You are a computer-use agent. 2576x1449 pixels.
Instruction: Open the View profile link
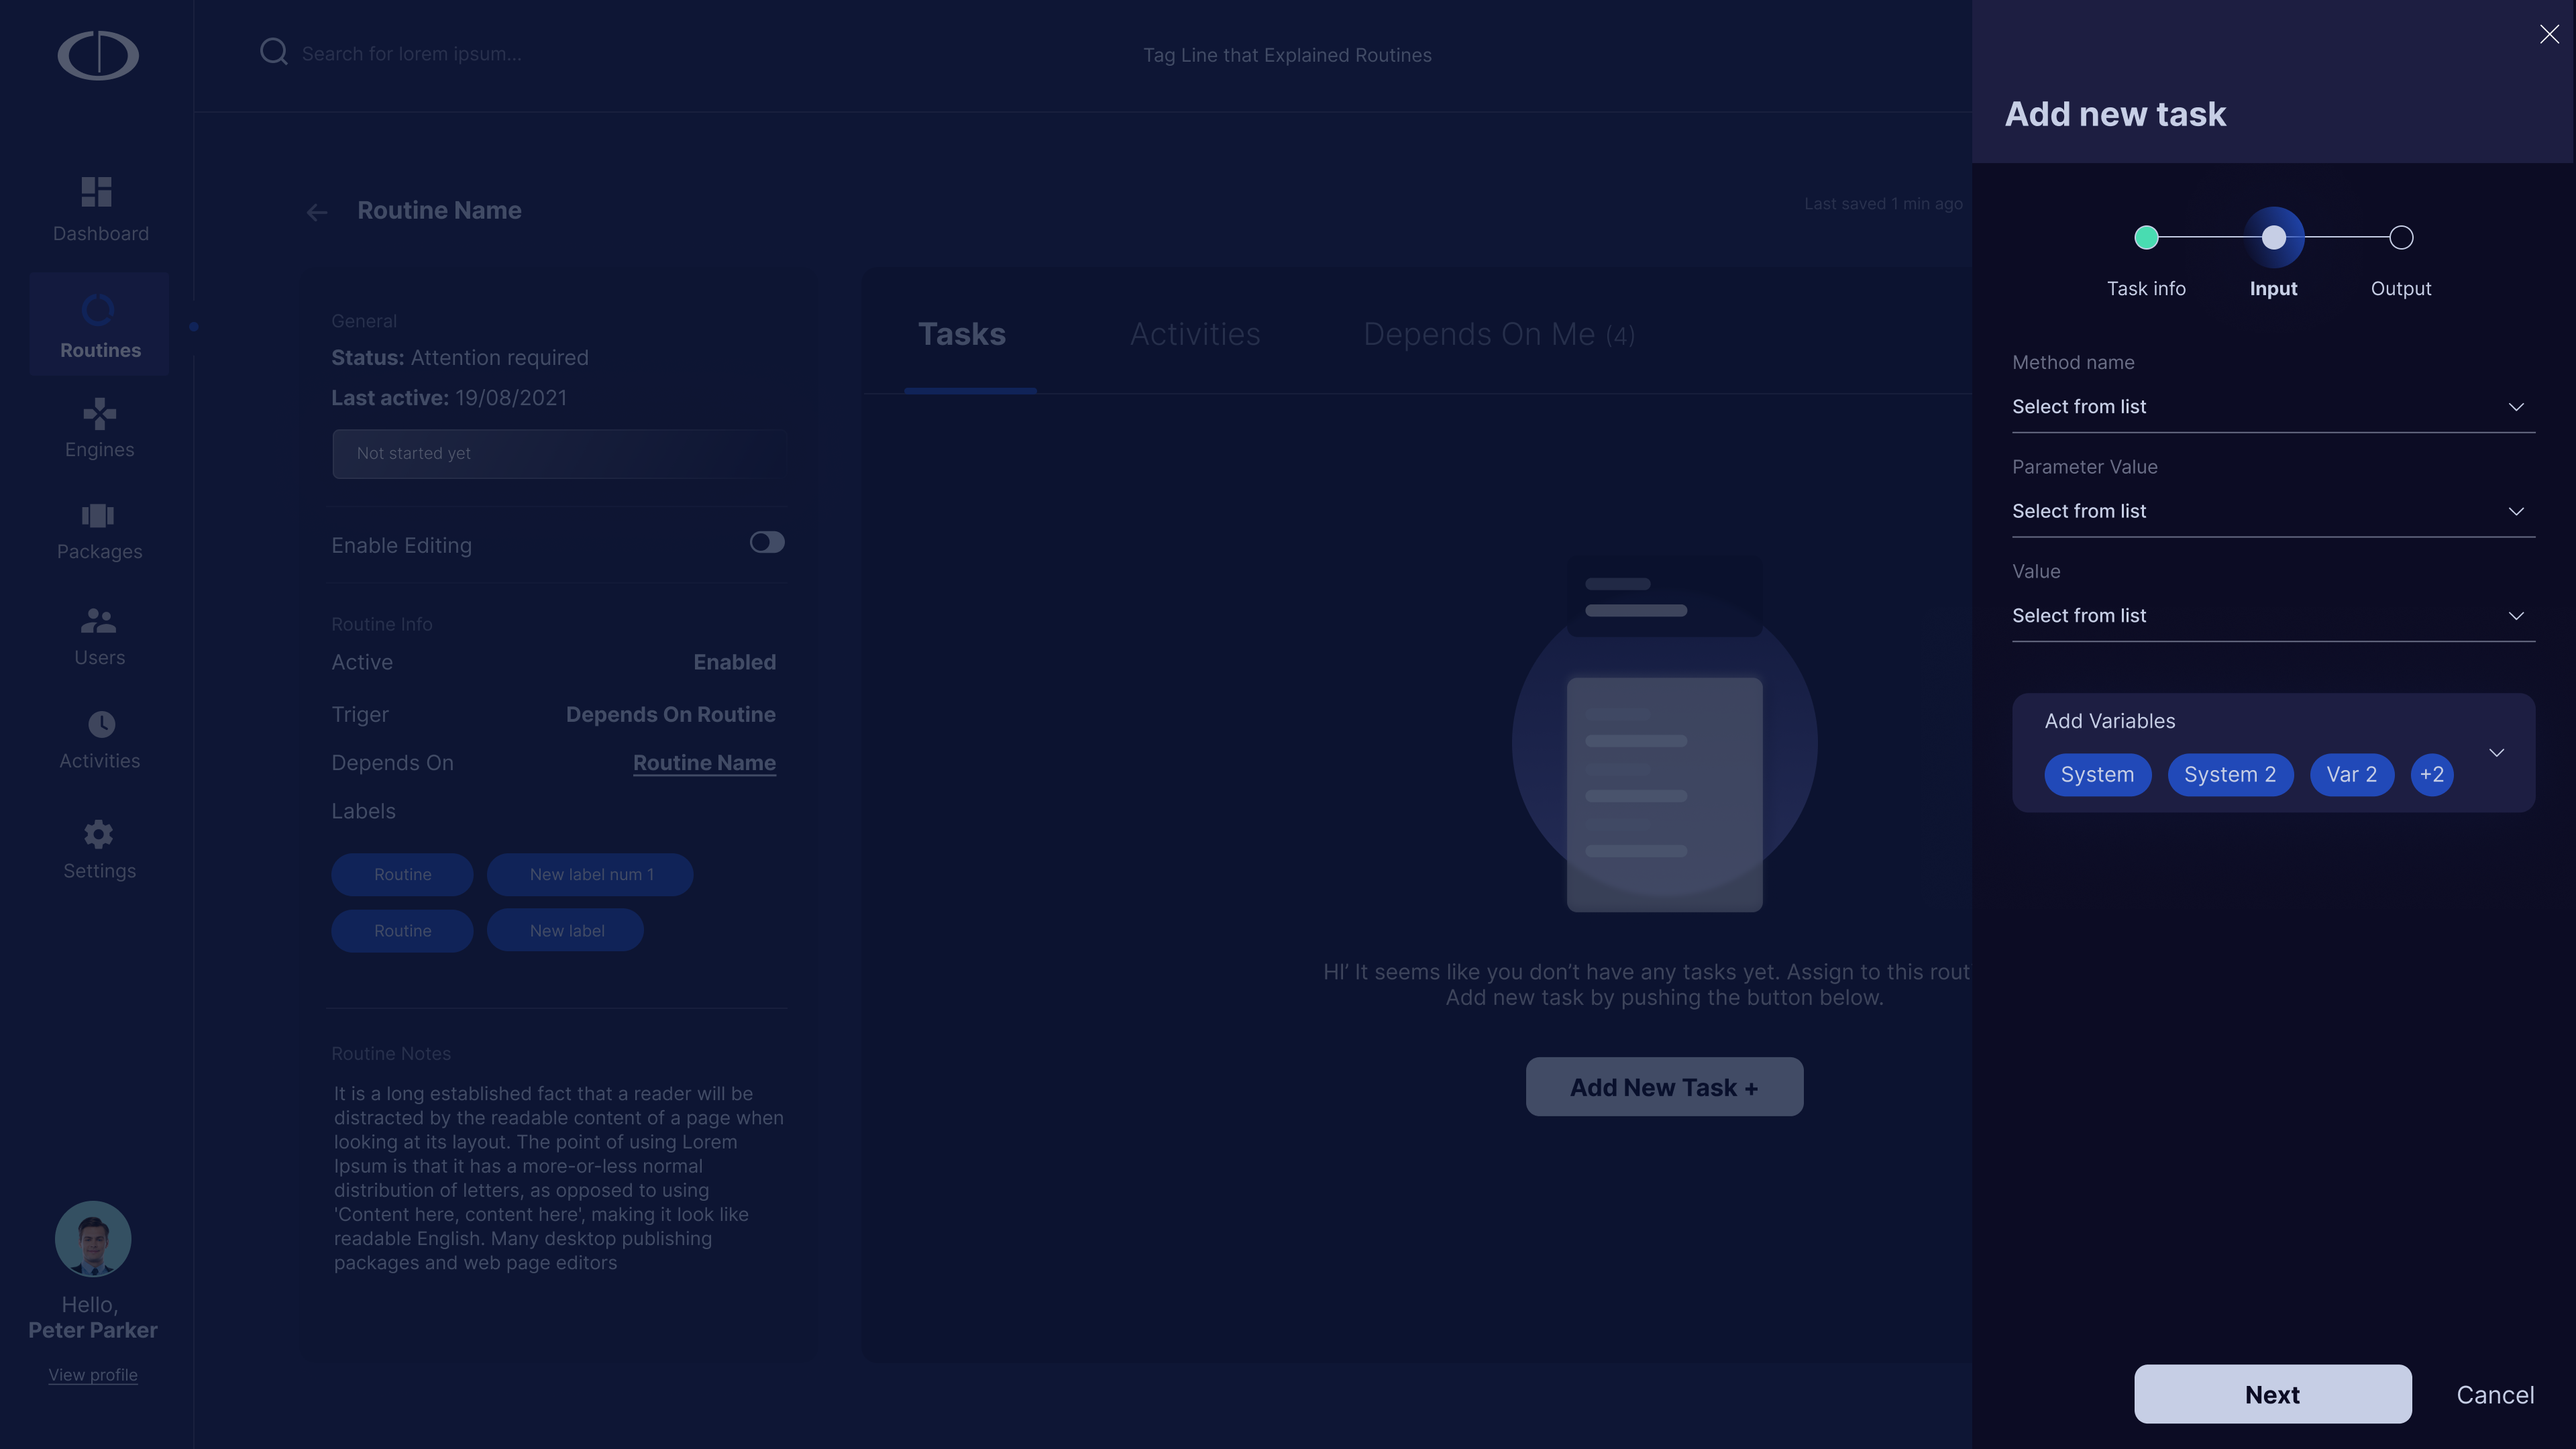93,1375
